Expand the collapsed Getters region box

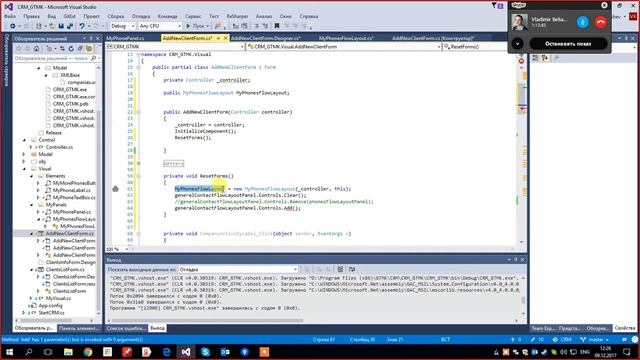pyautogui.click(x=173, y=163)
